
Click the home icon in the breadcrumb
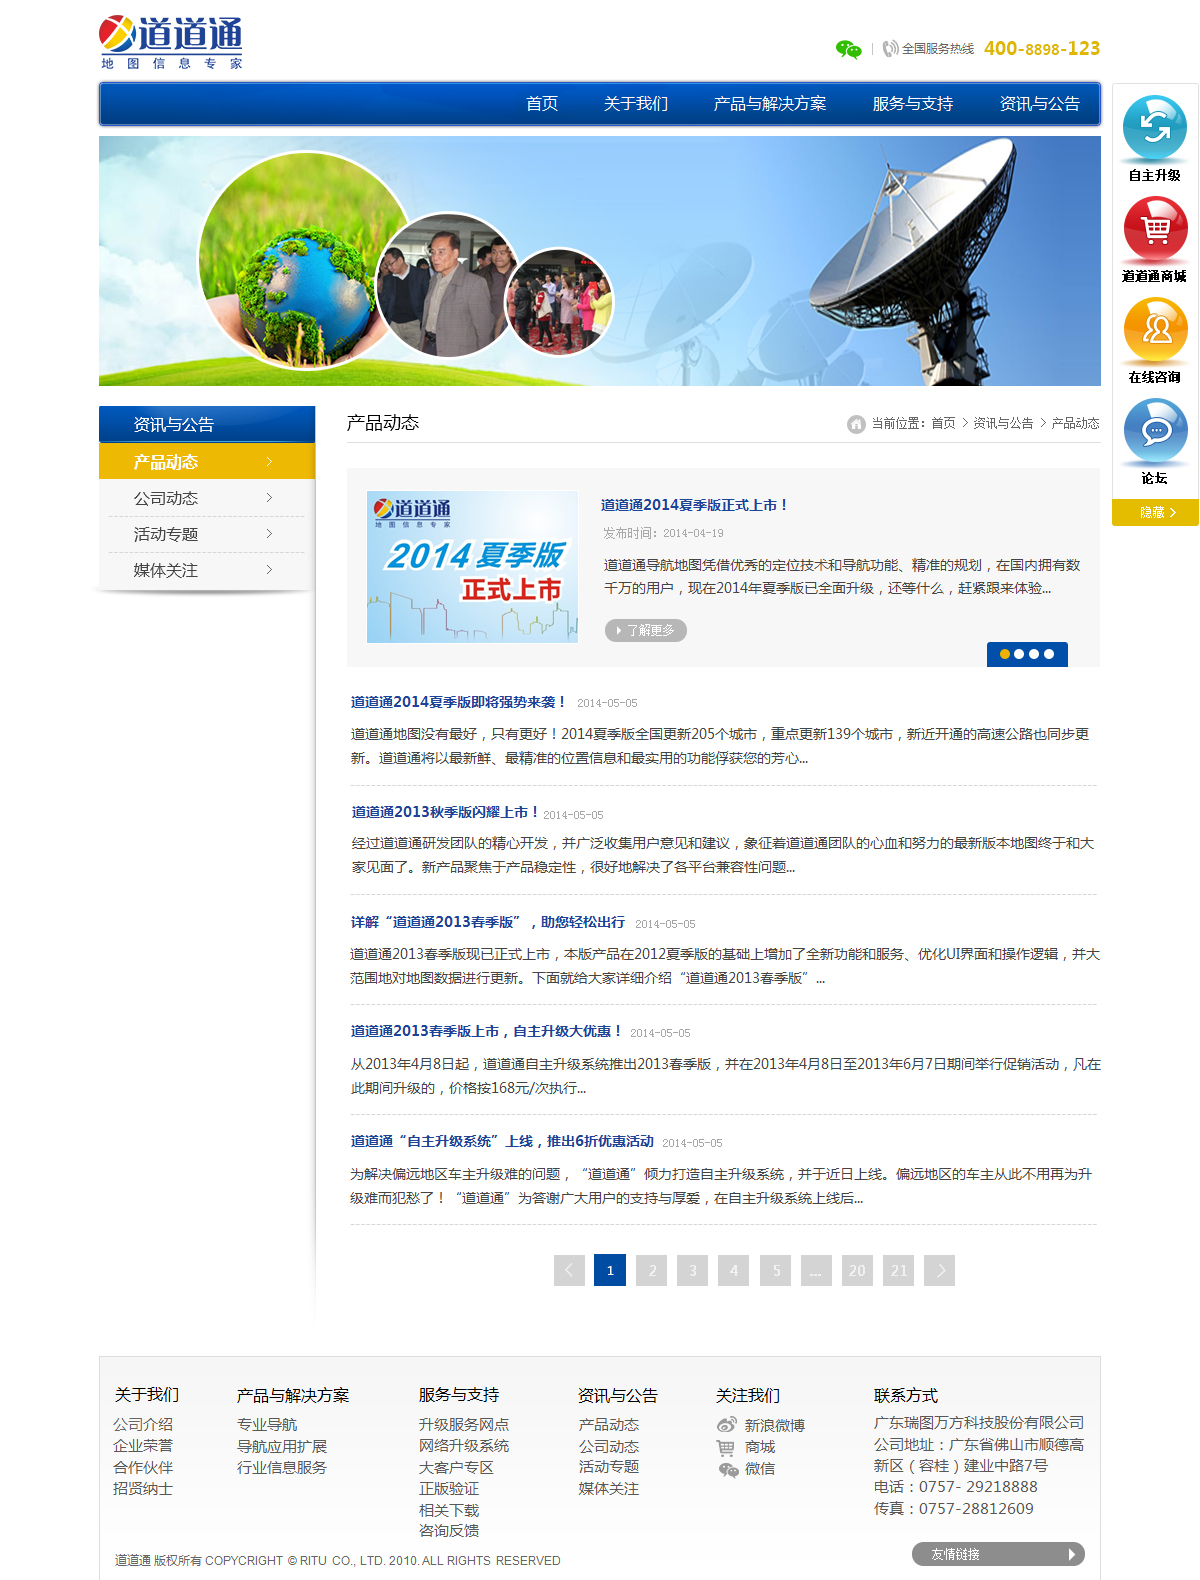(856, 424)
